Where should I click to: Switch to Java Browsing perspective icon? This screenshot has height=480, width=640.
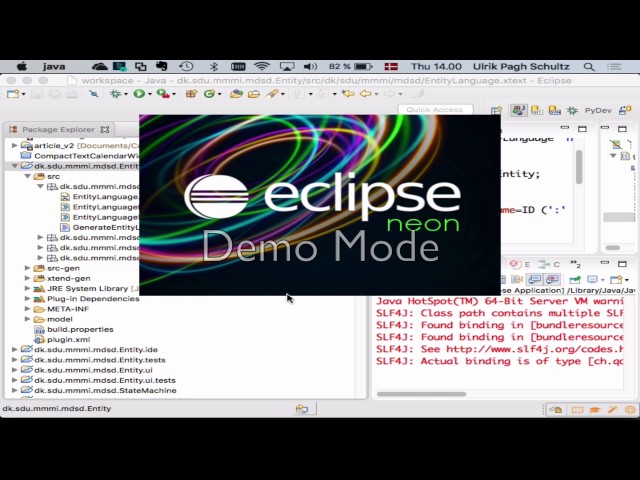click(537, 111)
